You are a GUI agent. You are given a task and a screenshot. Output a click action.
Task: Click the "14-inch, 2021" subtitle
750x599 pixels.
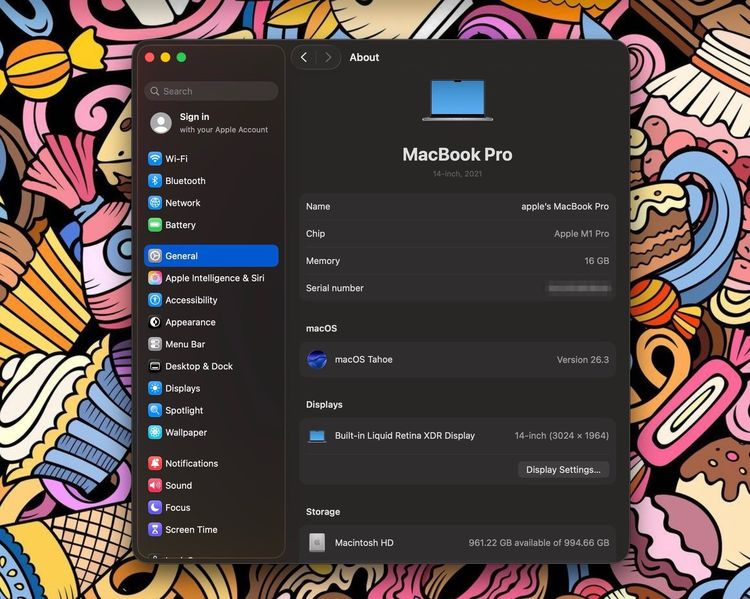coord(457,174)
